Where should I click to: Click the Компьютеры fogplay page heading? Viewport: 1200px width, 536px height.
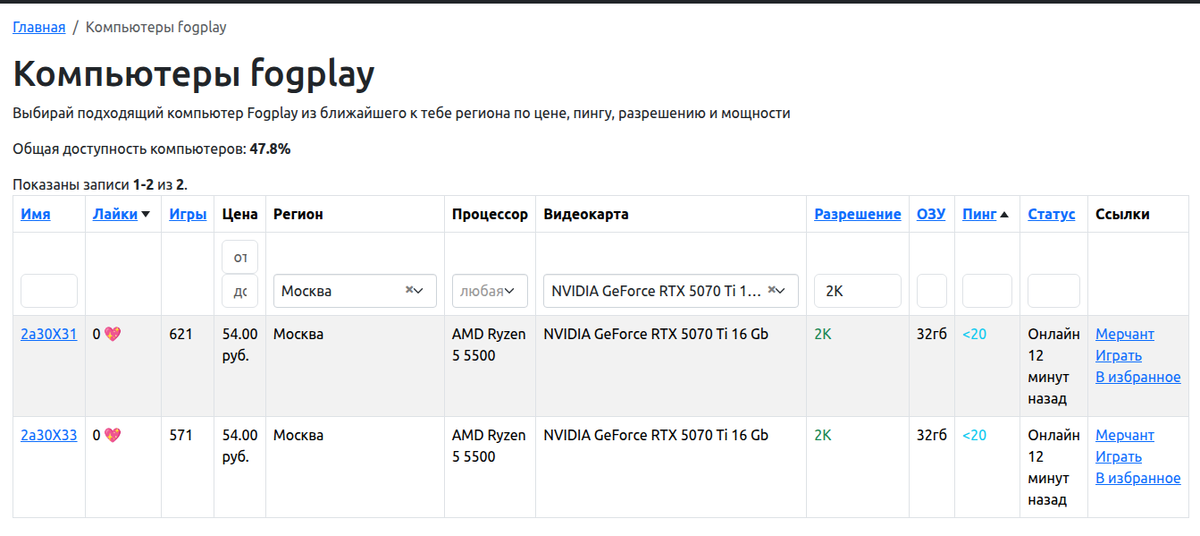coord(194,74)
